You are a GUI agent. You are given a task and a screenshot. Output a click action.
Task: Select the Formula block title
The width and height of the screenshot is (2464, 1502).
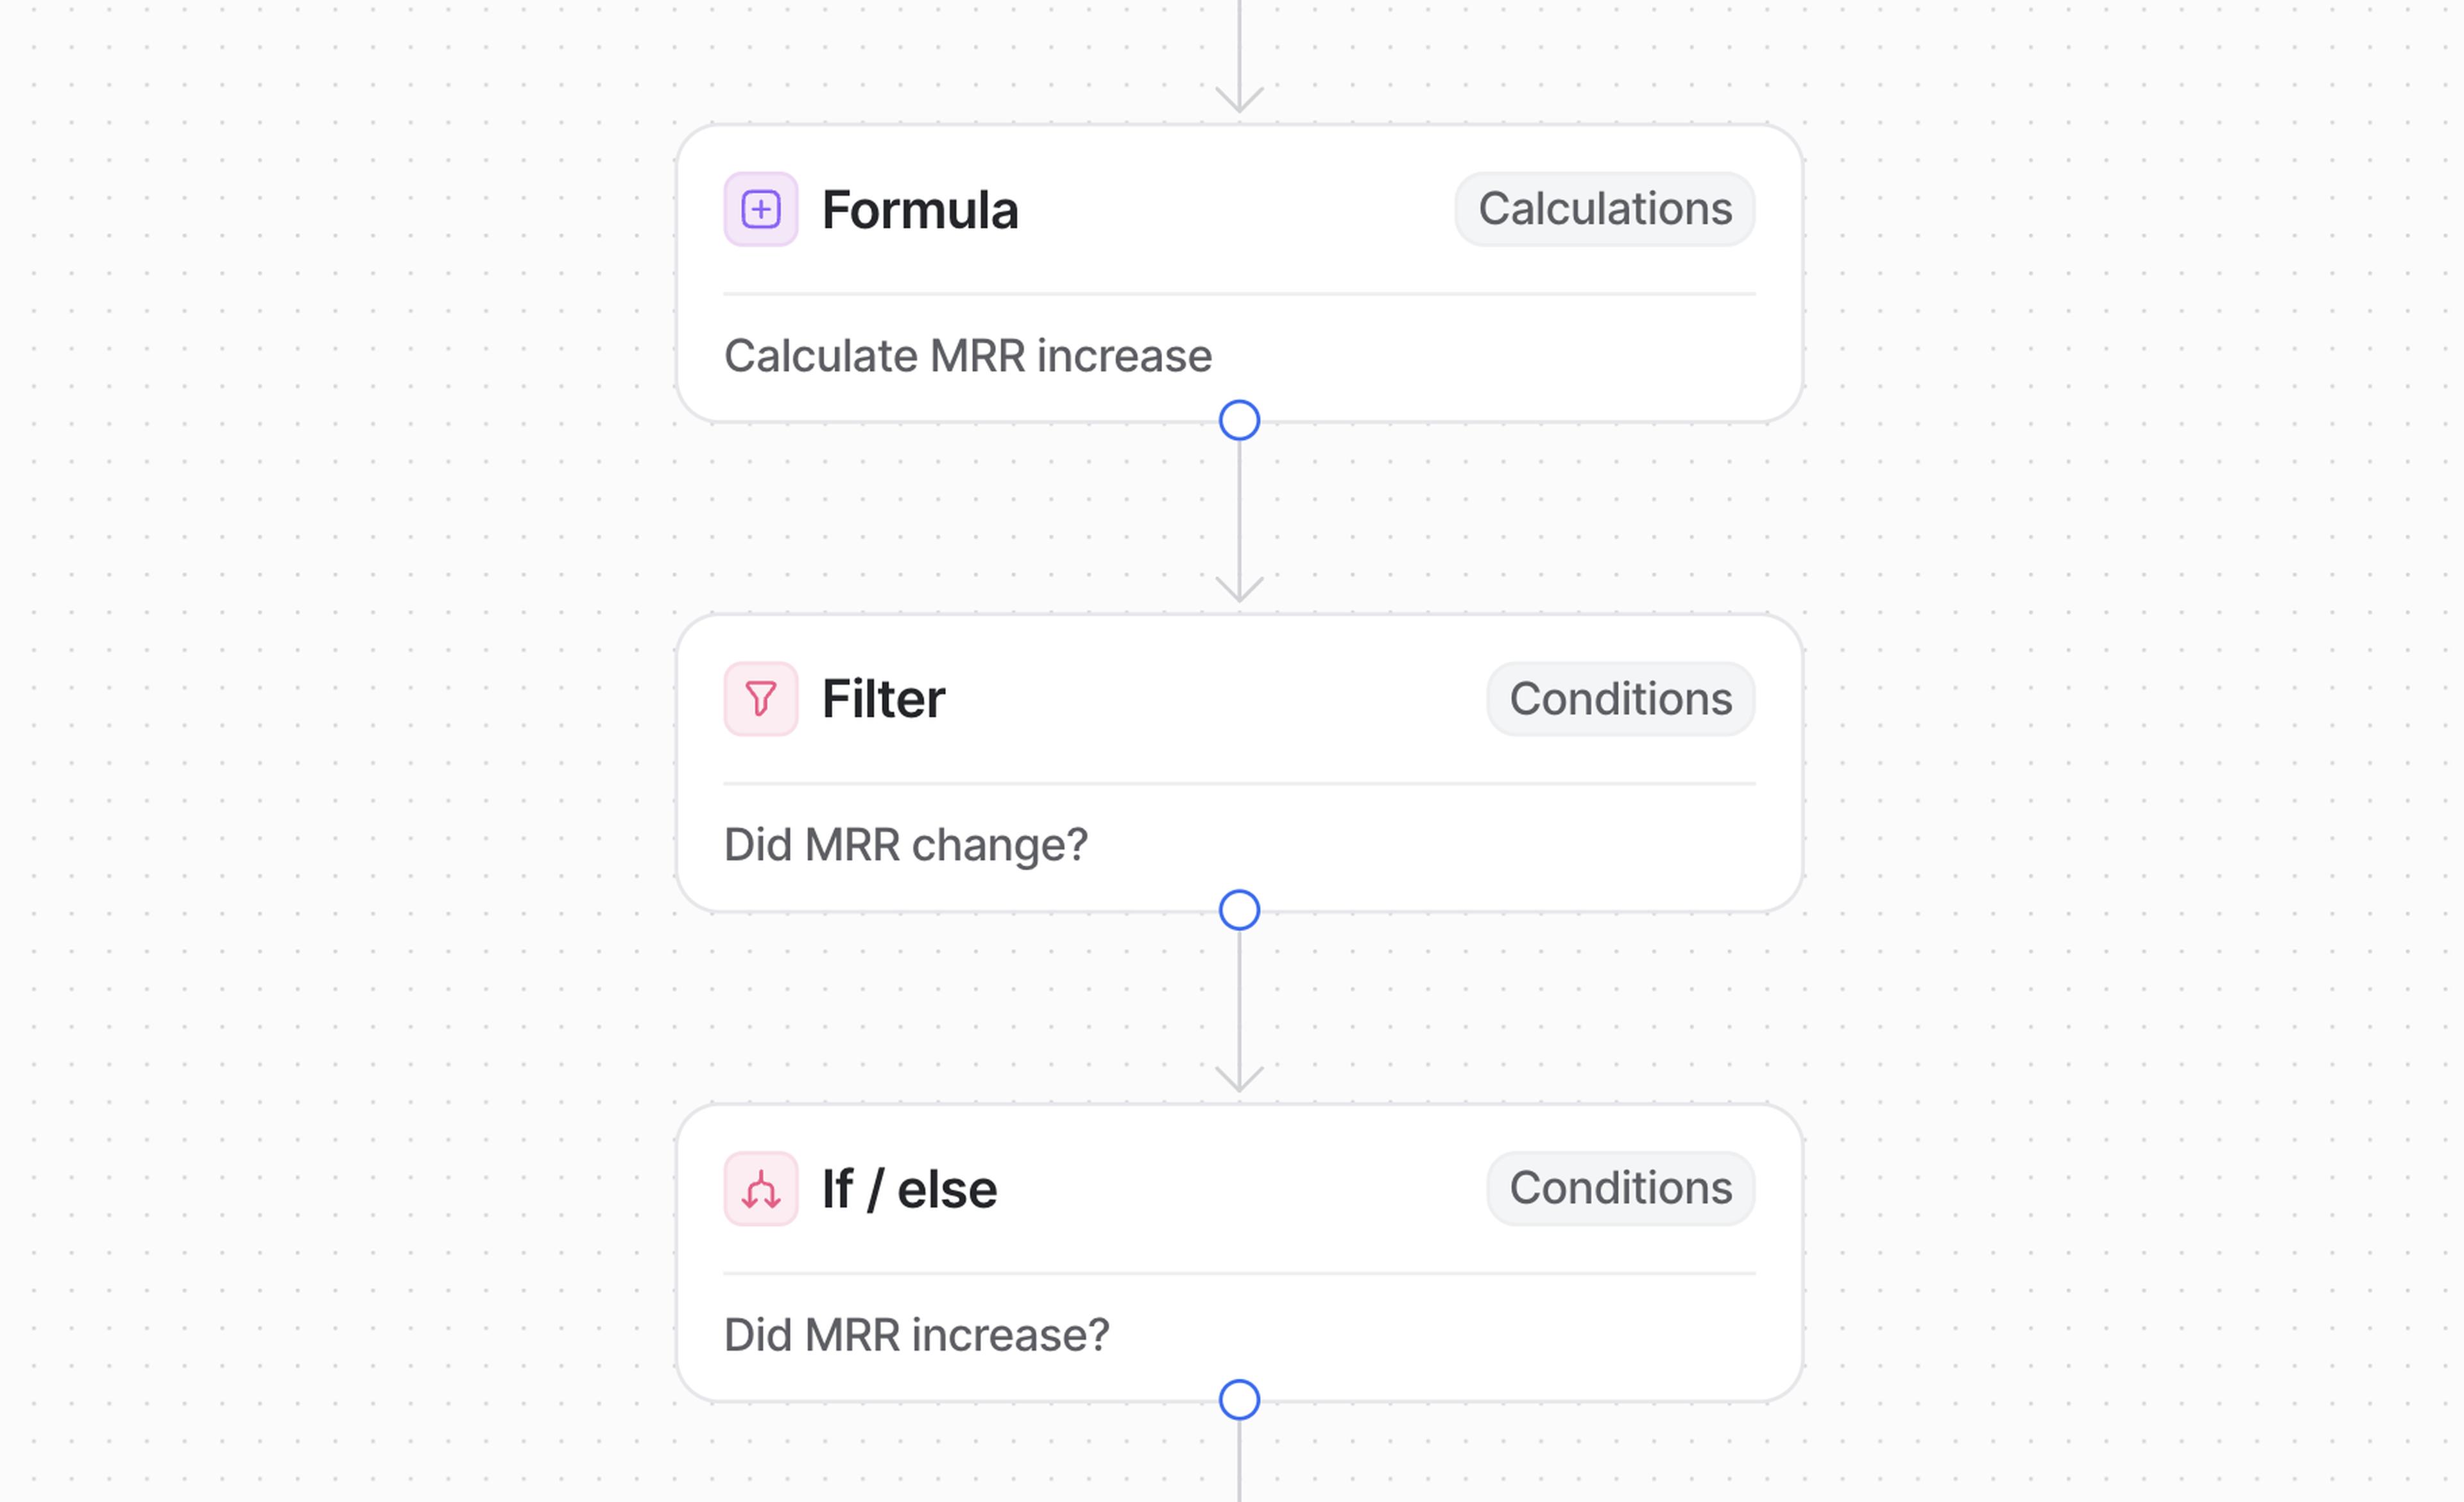[919, 210]
